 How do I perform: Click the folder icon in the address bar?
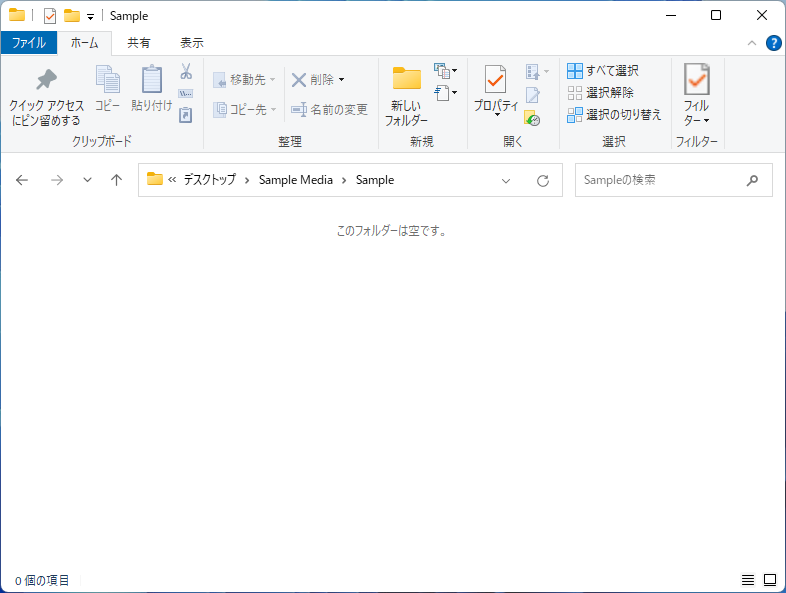coord(155,179)
